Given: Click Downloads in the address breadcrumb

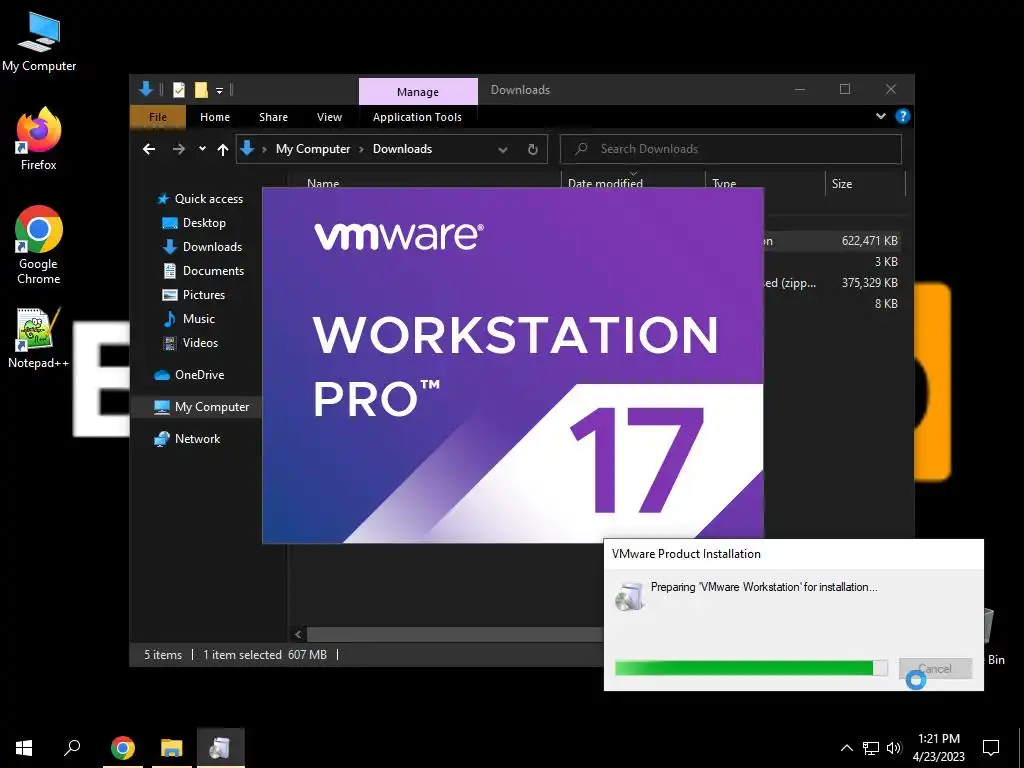Looking at the screenshot, I should 402,149.
